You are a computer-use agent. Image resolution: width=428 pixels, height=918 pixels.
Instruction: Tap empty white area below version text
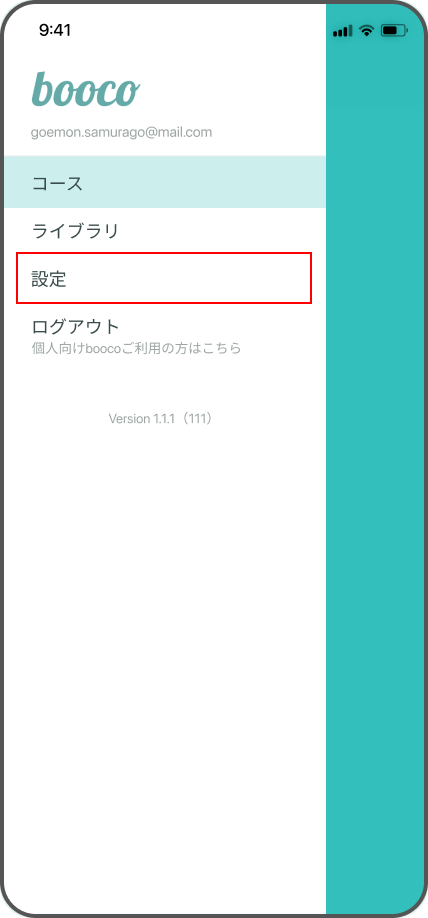click(165, 644)
